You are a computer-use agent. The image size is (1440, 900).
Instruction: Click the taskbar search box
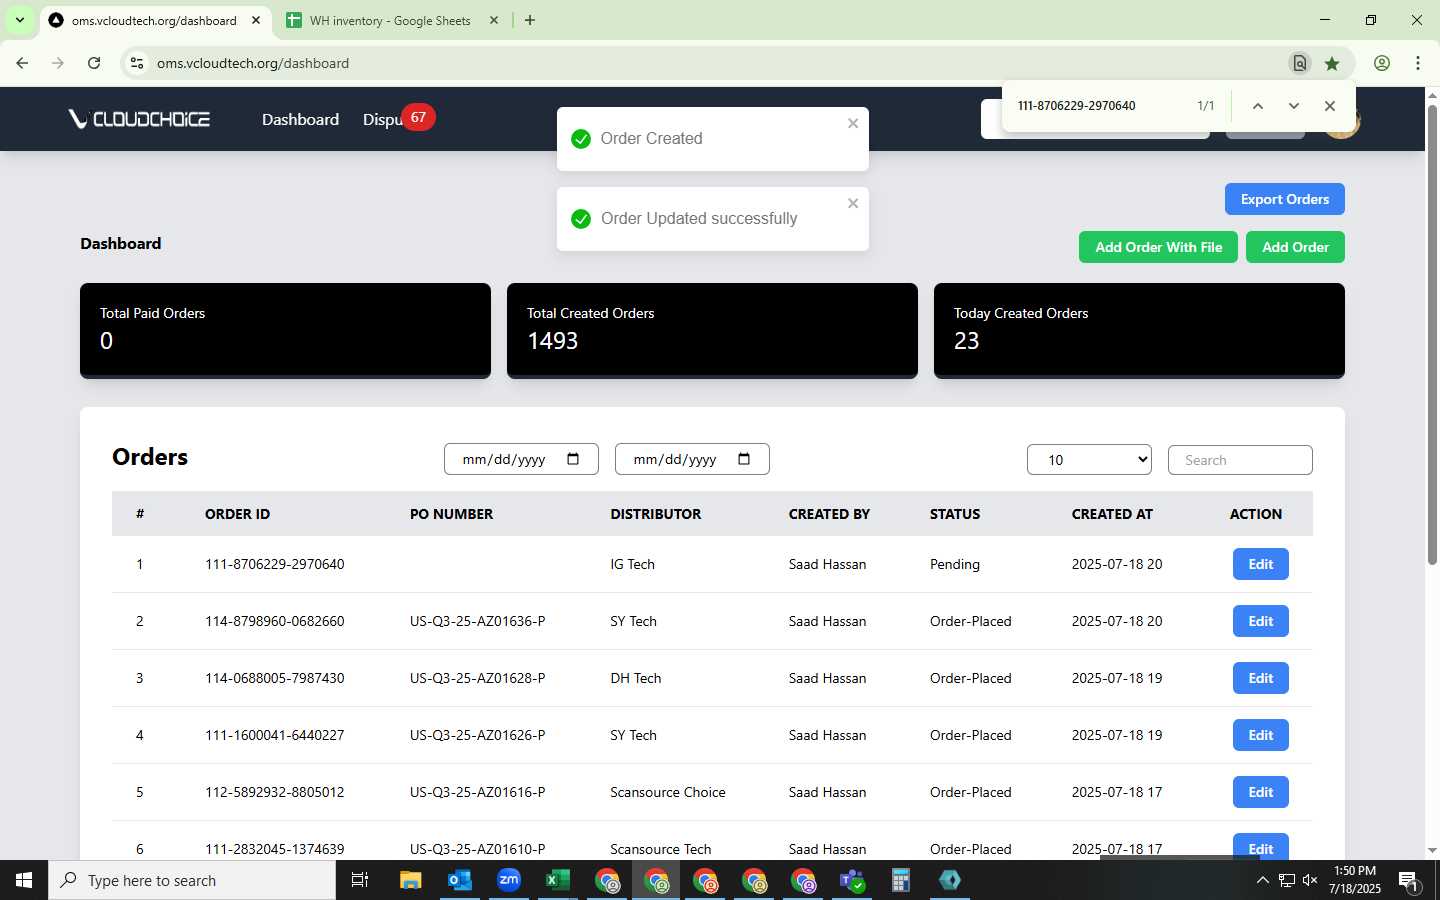pos(192,880)
